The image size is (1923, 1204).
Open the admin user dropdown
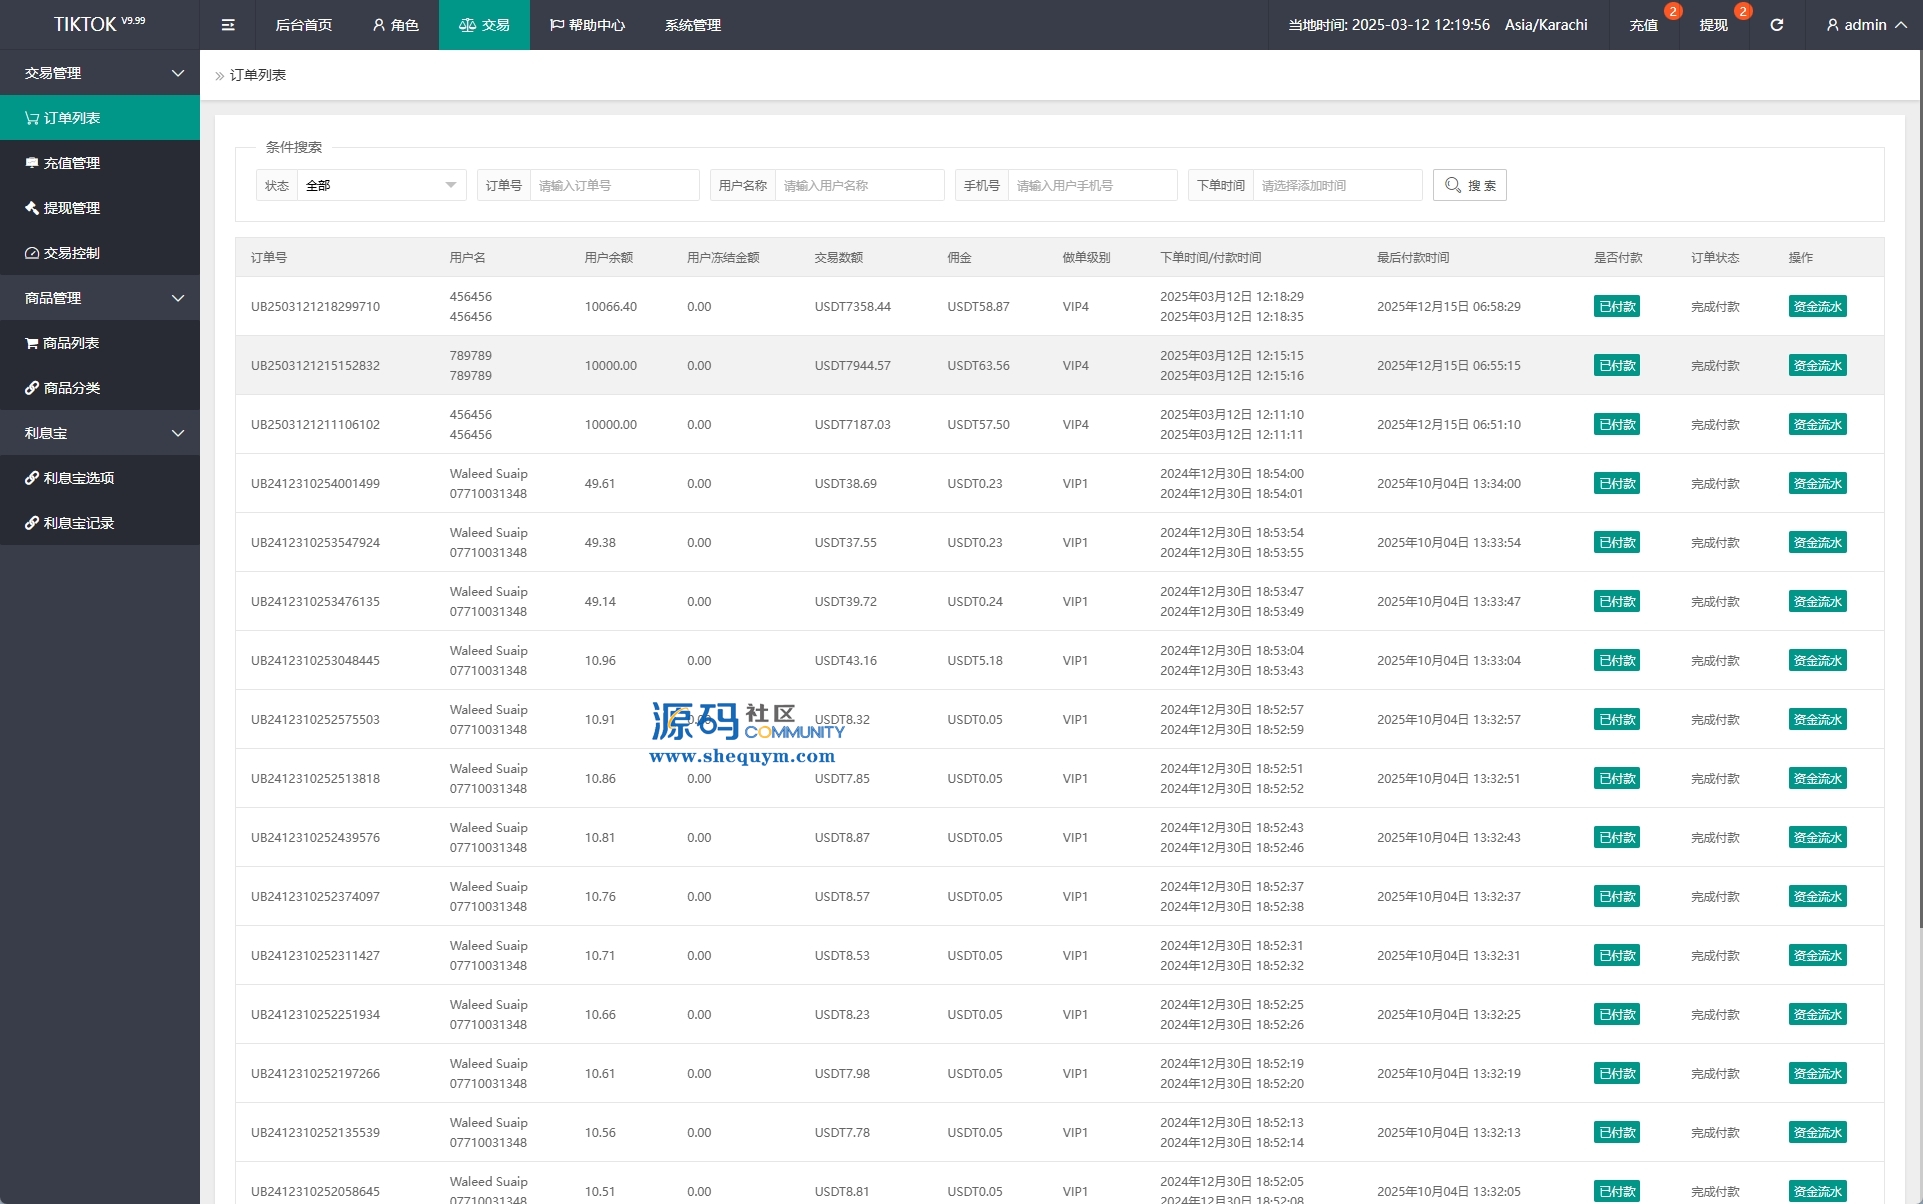[x=1866, y=25]
